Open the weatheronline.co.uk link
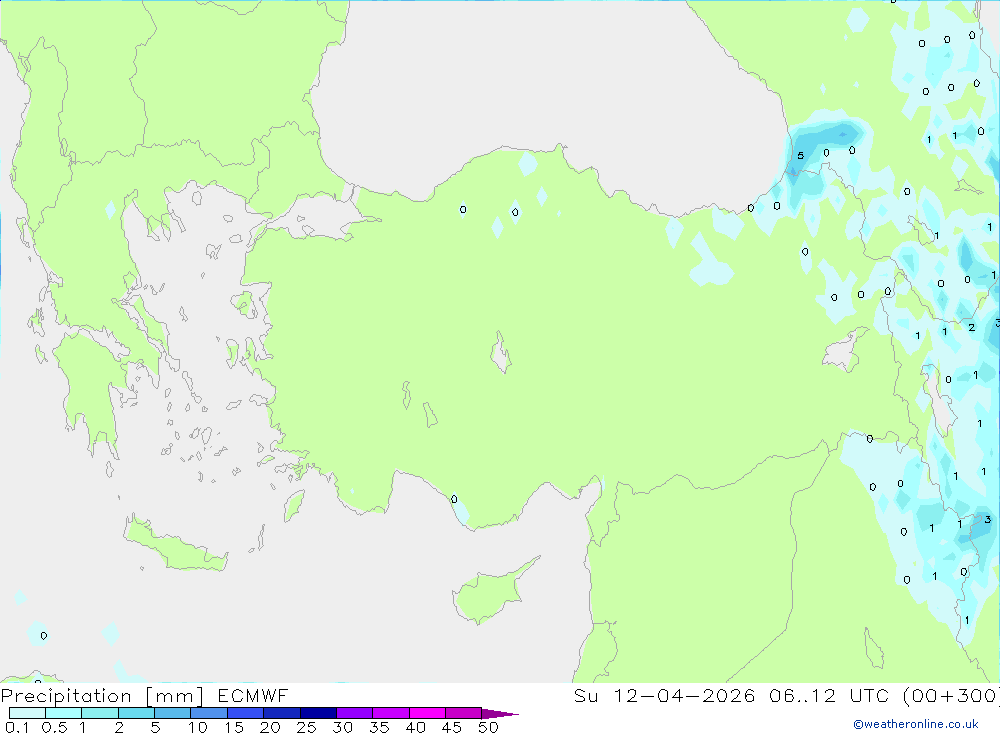 [916, 724]
